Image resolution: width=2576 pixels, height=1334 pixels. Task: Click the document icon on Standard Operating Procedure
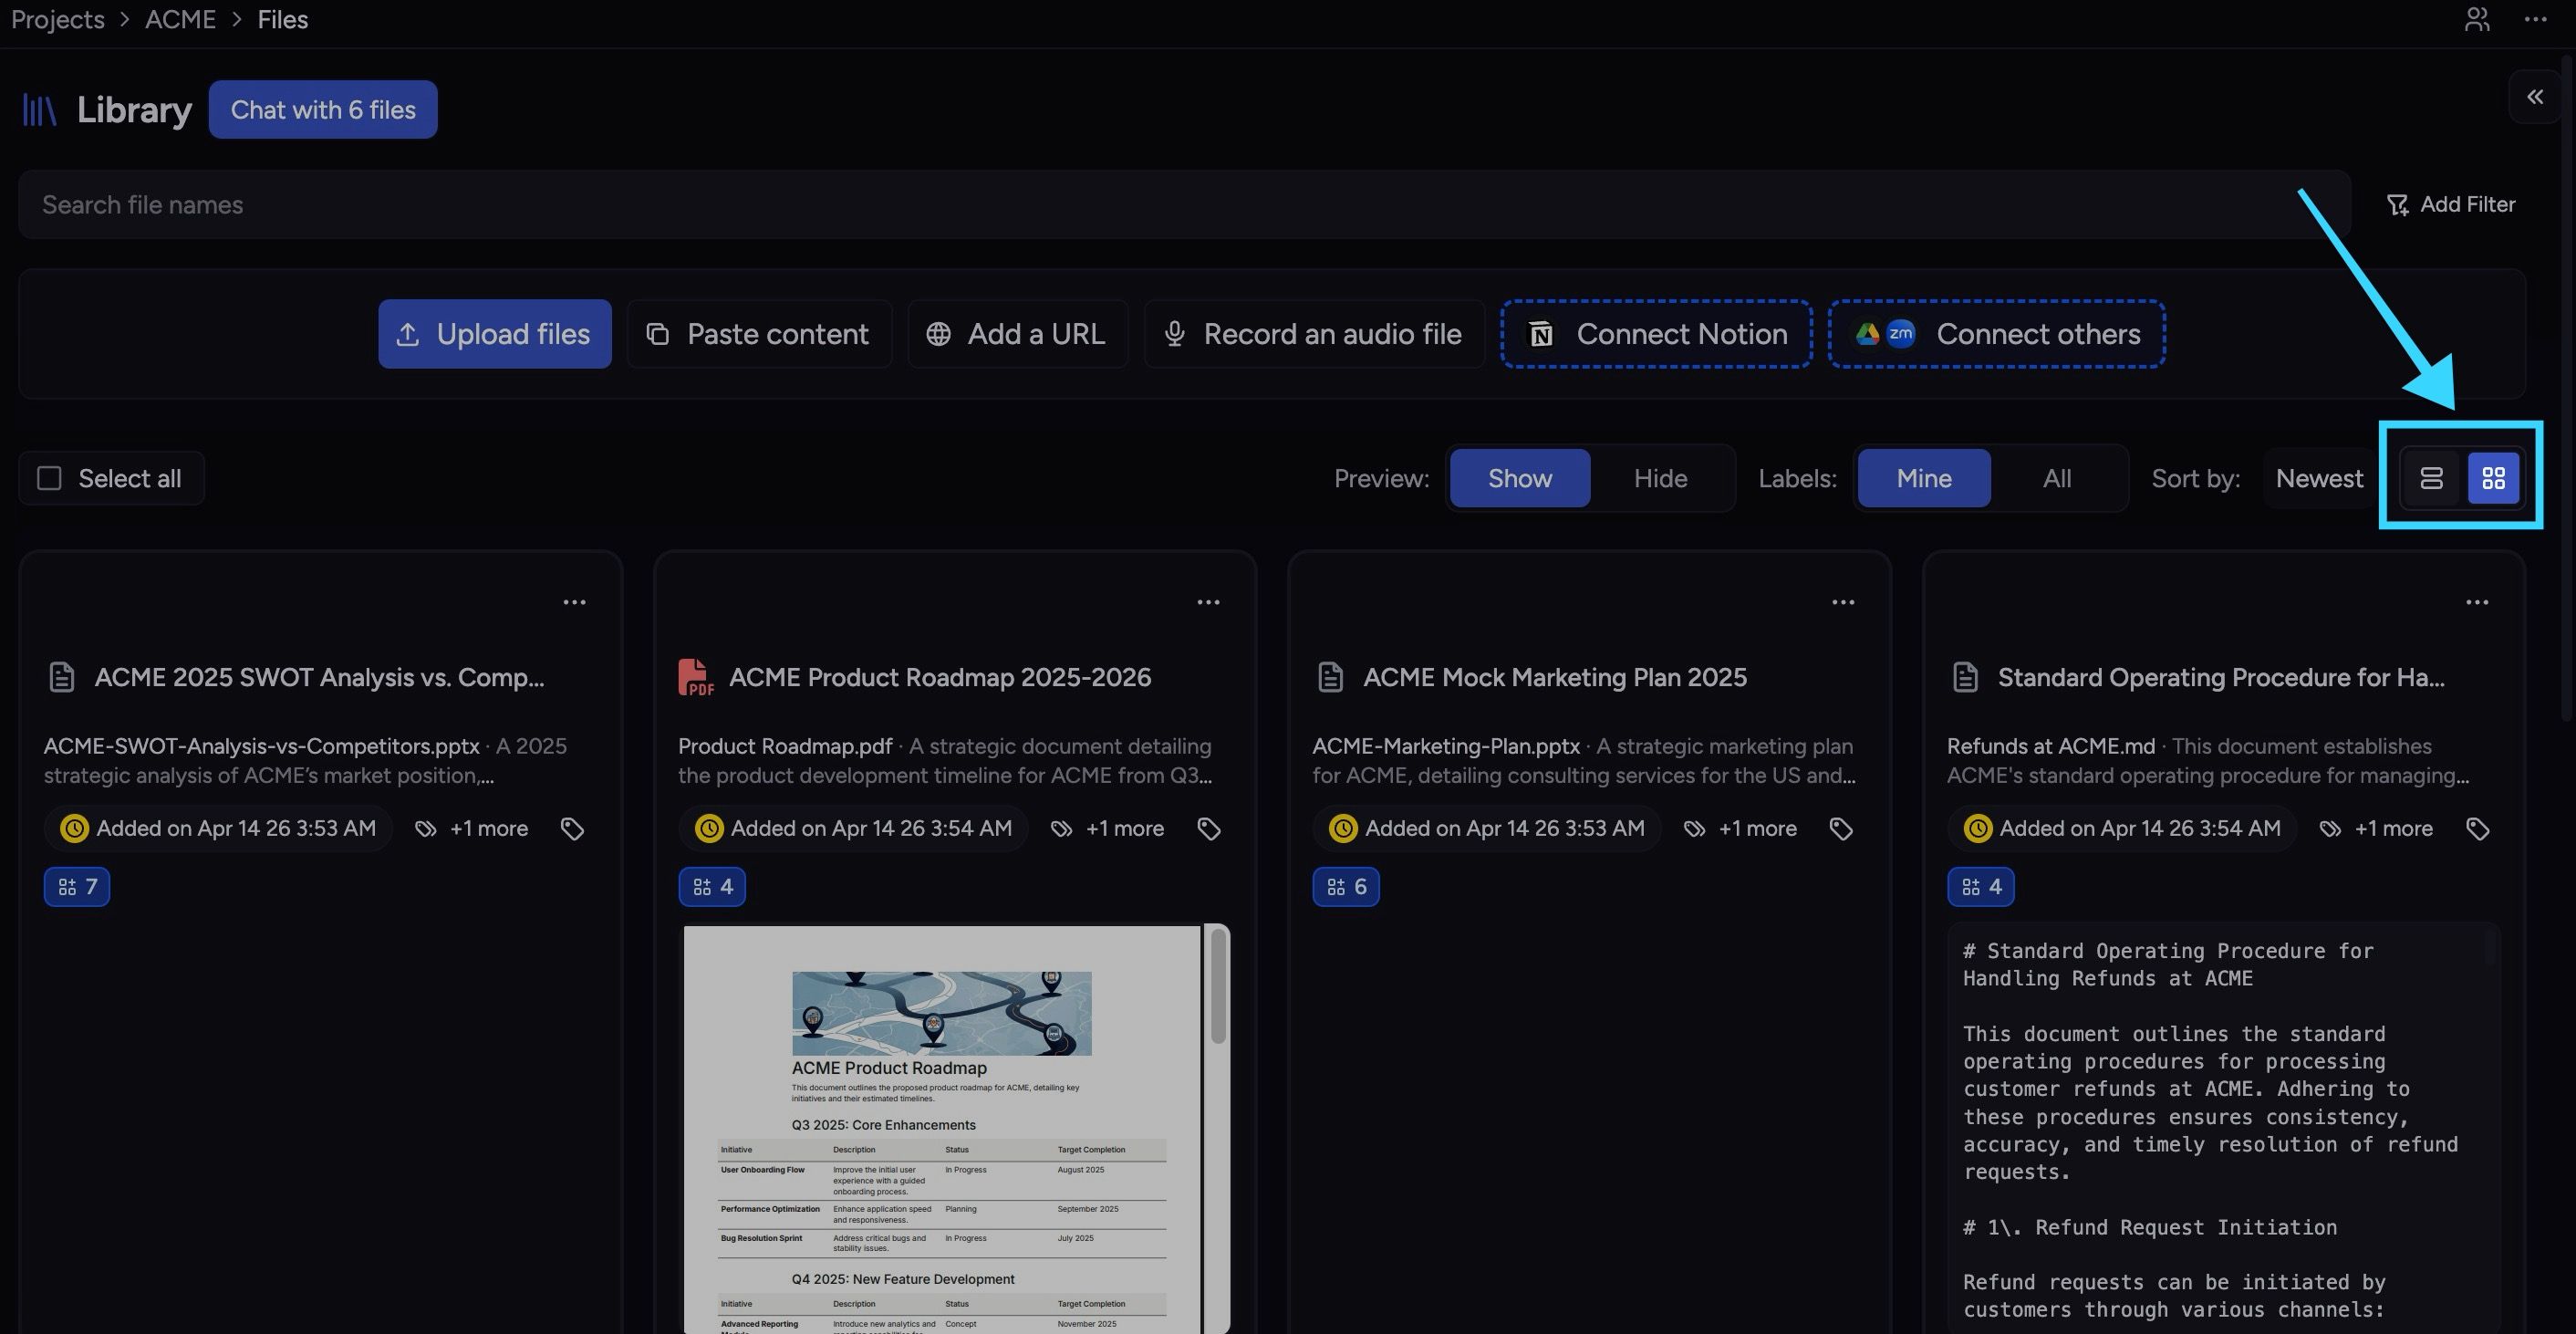pyautogui.click(x=1965, y=677)
